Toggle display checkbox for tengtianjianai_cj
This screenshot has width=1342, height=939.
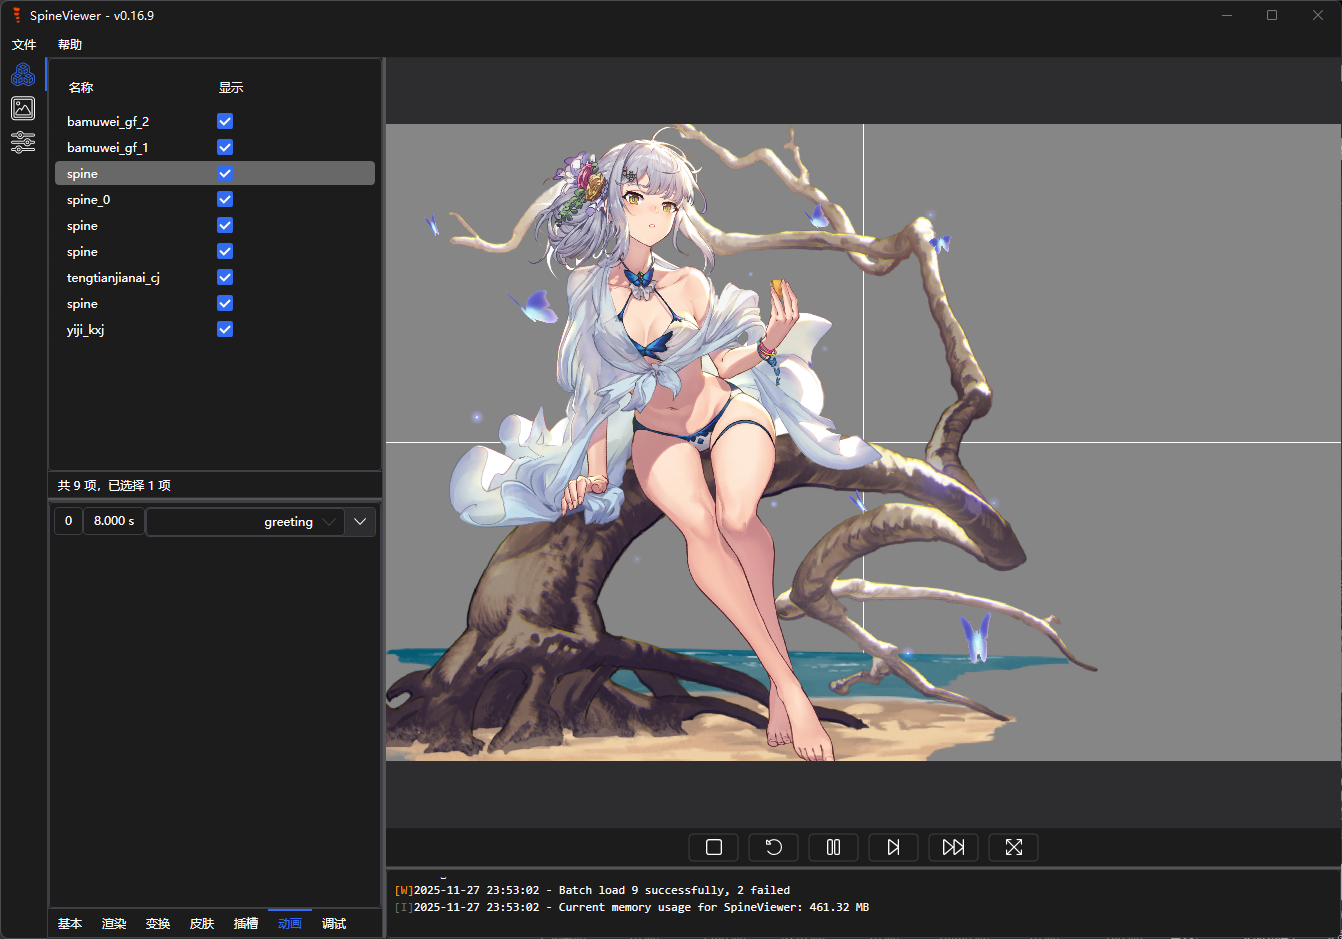point(225,277)
